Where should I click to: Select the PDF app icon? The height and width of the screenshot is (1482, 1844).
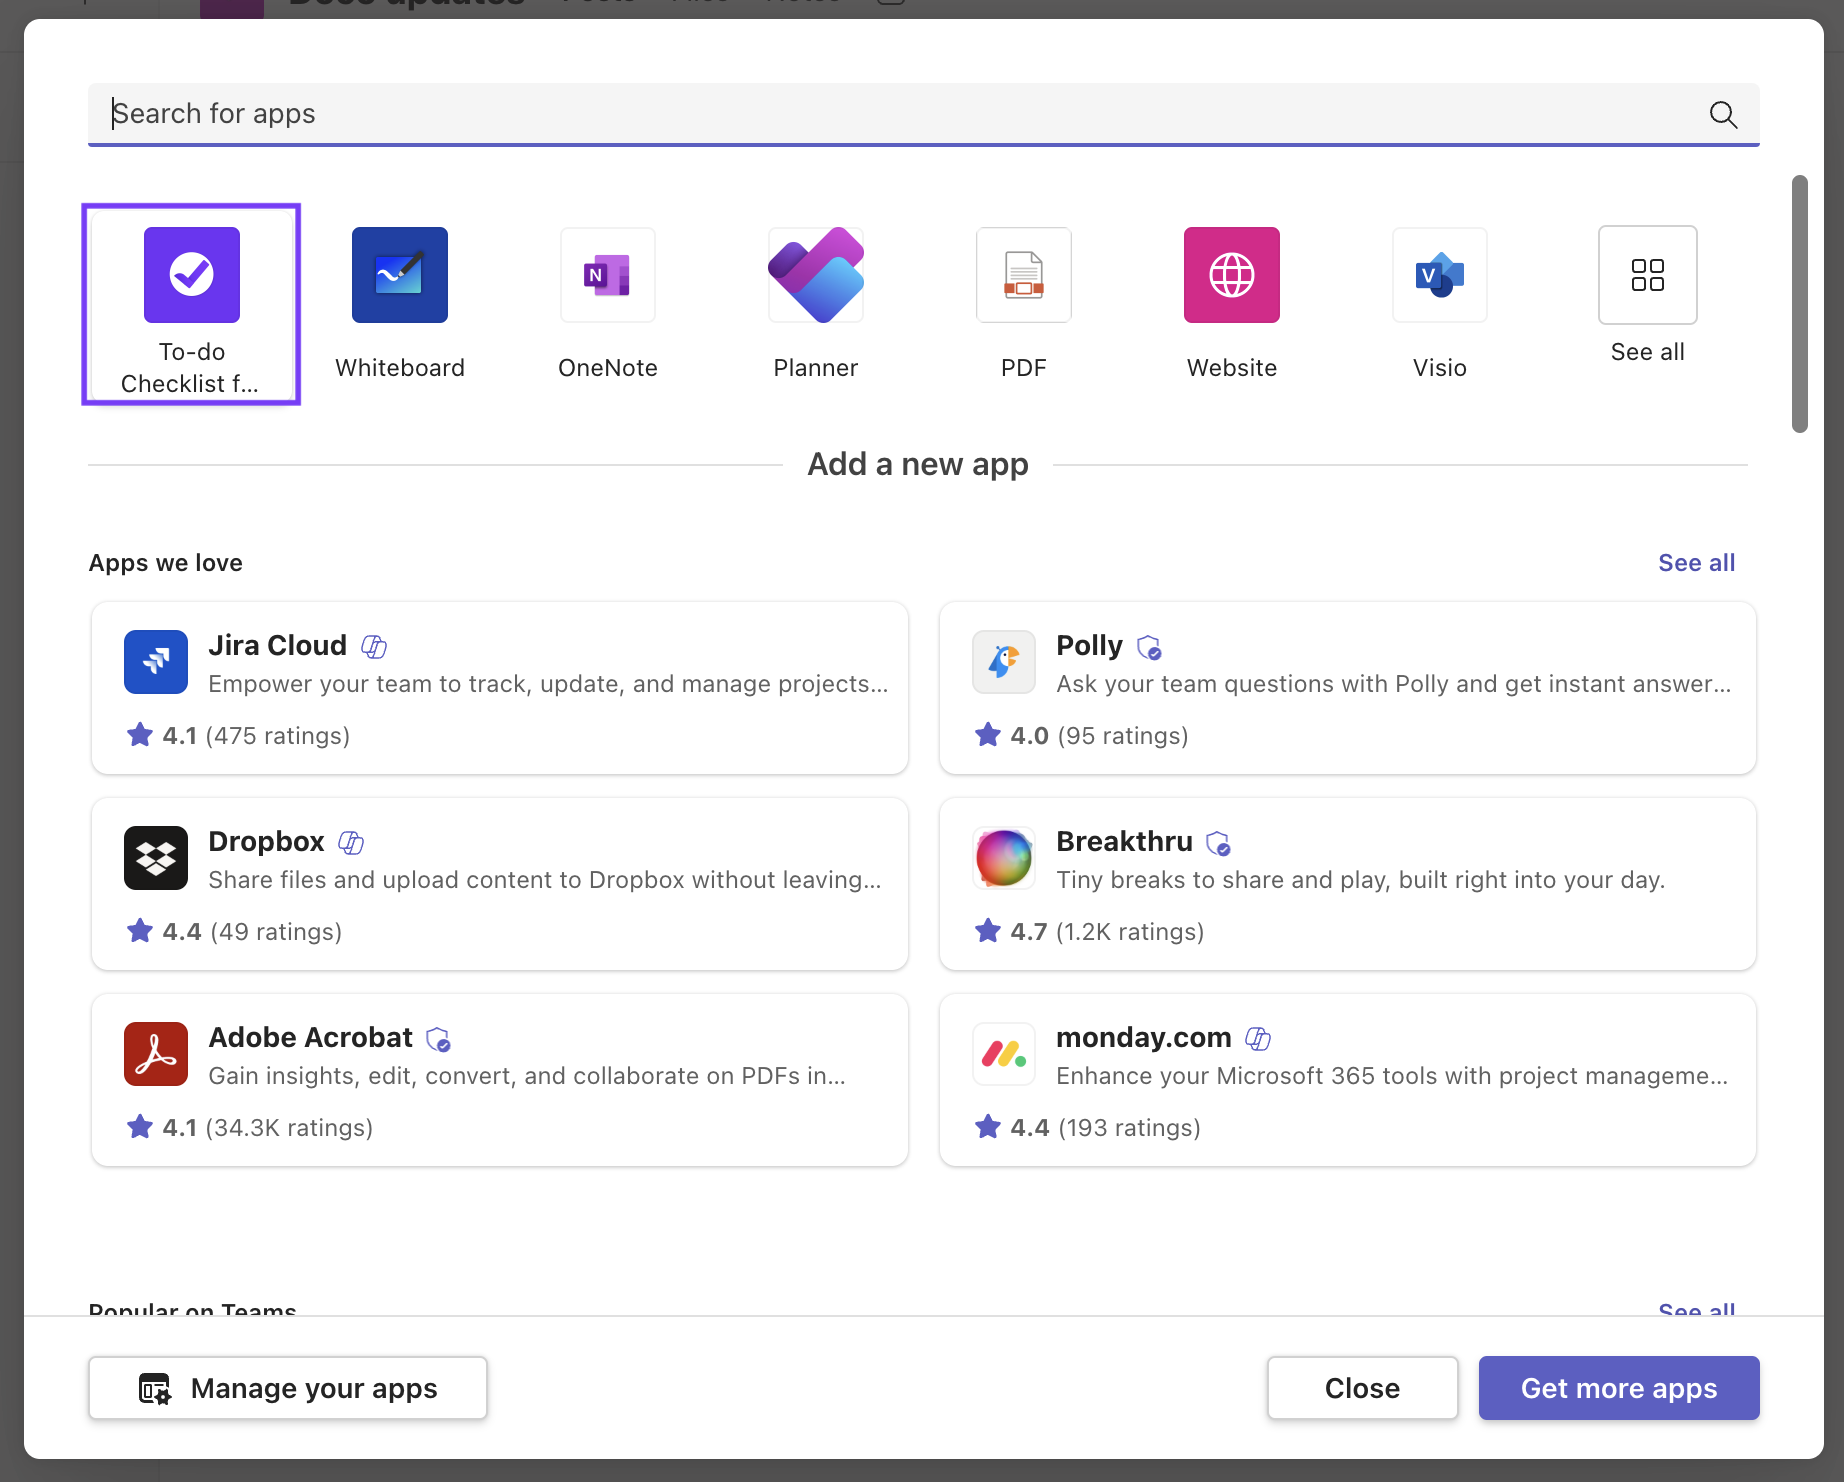tap(1024, 276)
